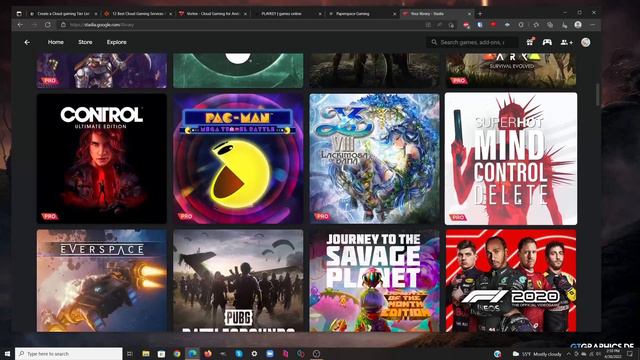The height and width of the screenshot is (360, 640).
Task: Open the browser tab actions menu icon
Action: pyautogui.click(x=19, y=13)
